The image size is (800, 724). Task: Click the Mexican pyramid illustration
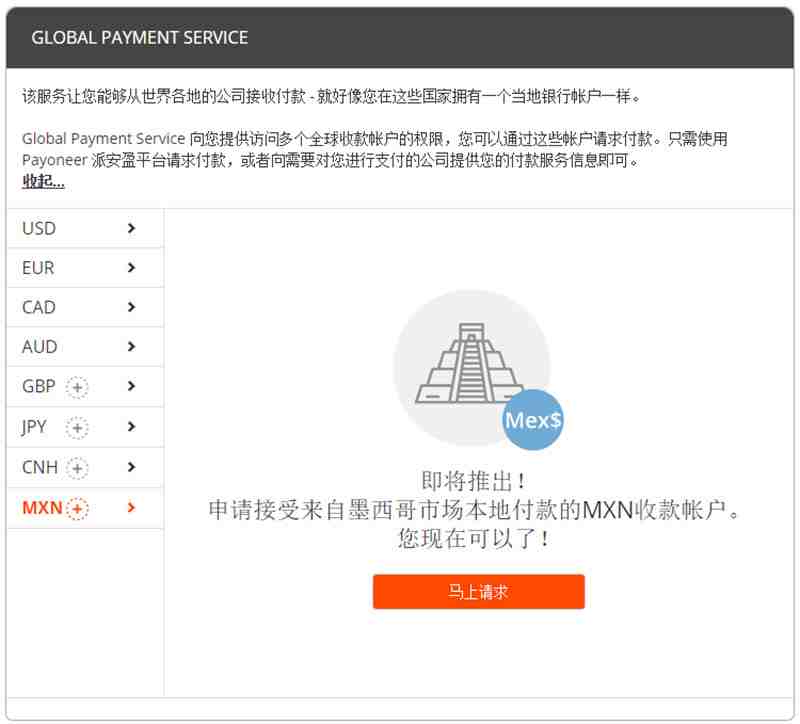click(x=468, y=363)
